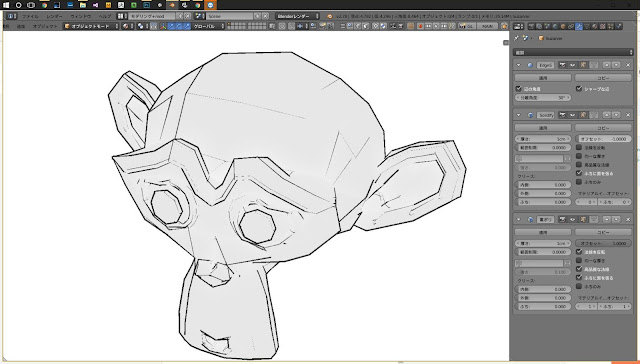
Task: Click コピー on the Solidify modifier
Action: (x=603, y=128)
